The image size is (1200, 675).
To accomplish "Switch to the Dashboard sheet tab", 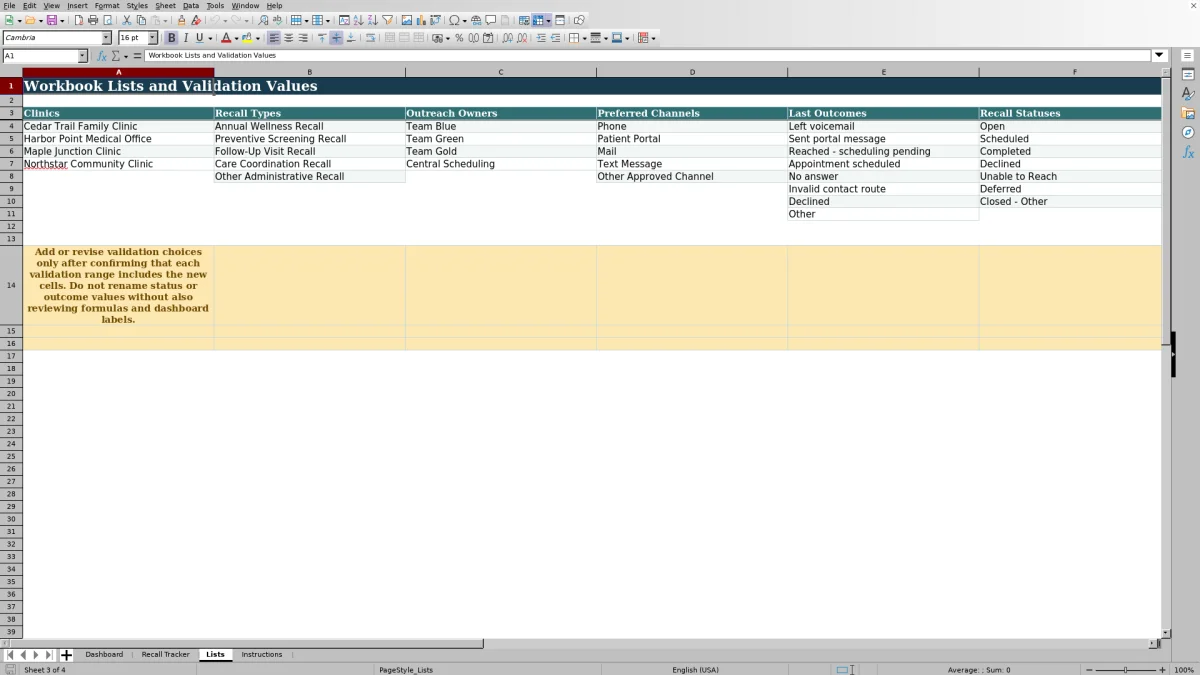I will pos(104,655).
